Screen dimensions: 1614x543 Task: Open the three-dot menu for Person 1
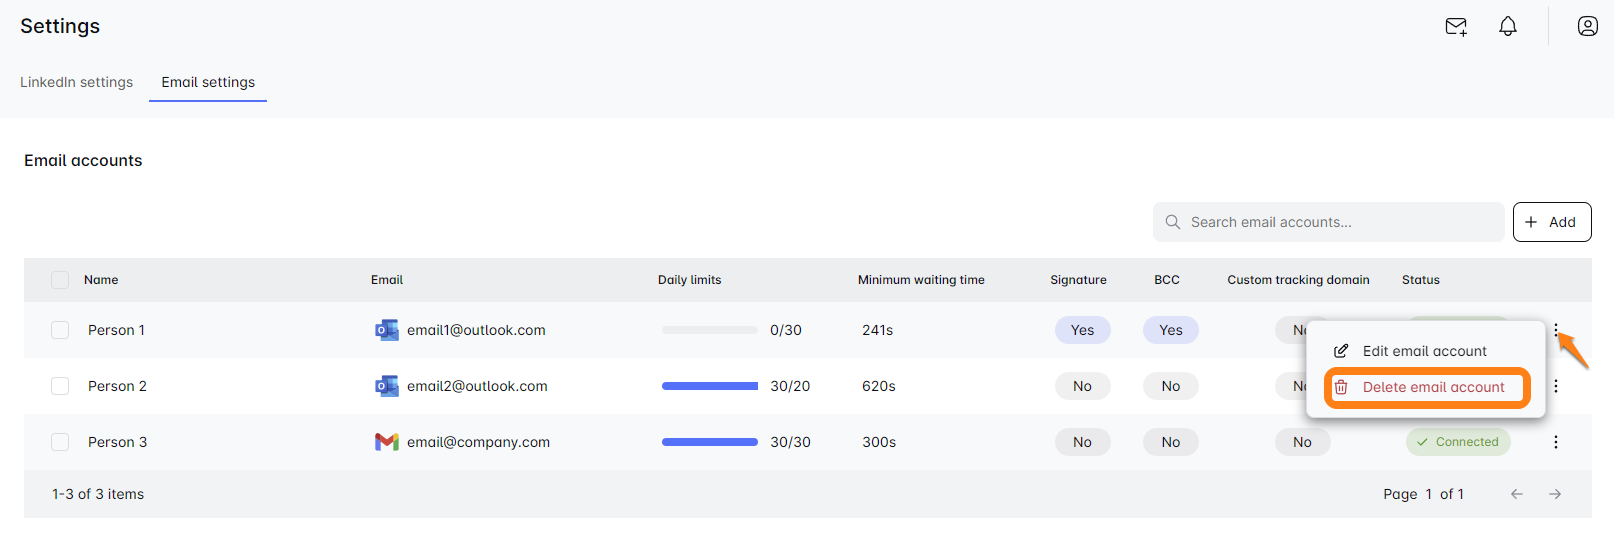point(1556,329)
